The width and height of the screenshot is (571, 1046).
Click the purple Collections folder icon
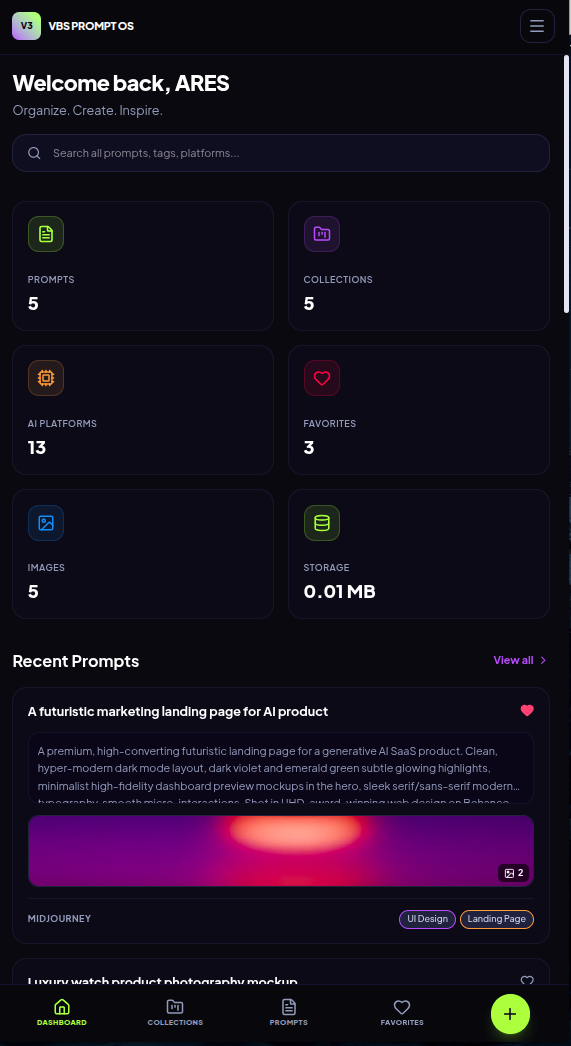click(322, 234)
